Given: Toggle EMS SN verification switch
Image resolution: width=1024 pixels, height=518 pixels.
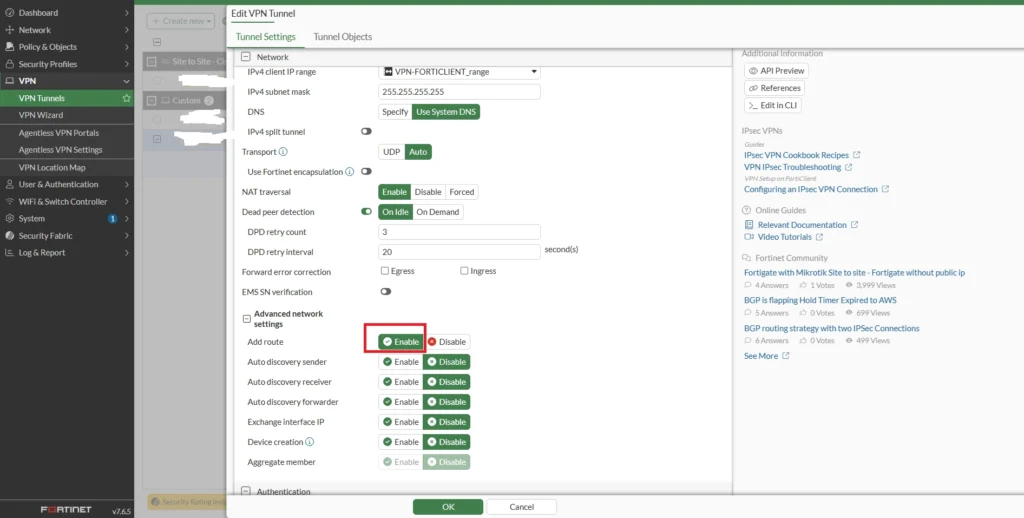Looking at the screenshot, I should [386, 292].
